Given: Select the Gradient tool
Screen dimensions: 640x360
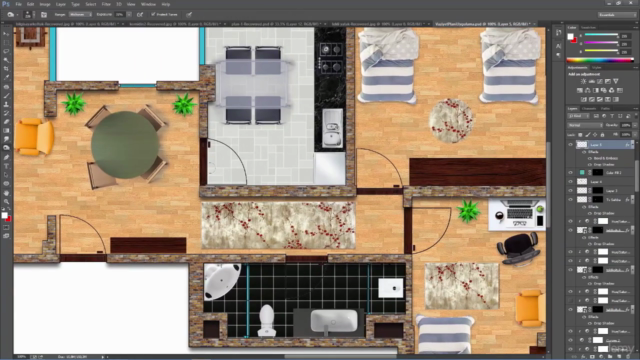Looking at the screenshot, I should (6, 131).
